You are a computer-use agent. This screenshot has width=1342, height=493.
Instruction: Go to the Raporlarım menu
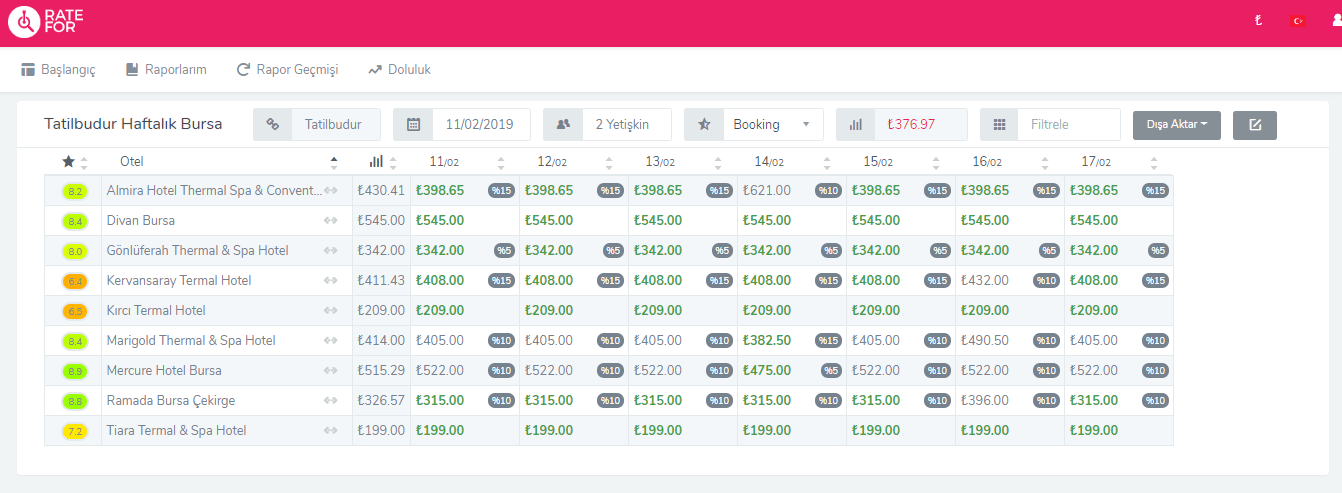pos(166,70)
